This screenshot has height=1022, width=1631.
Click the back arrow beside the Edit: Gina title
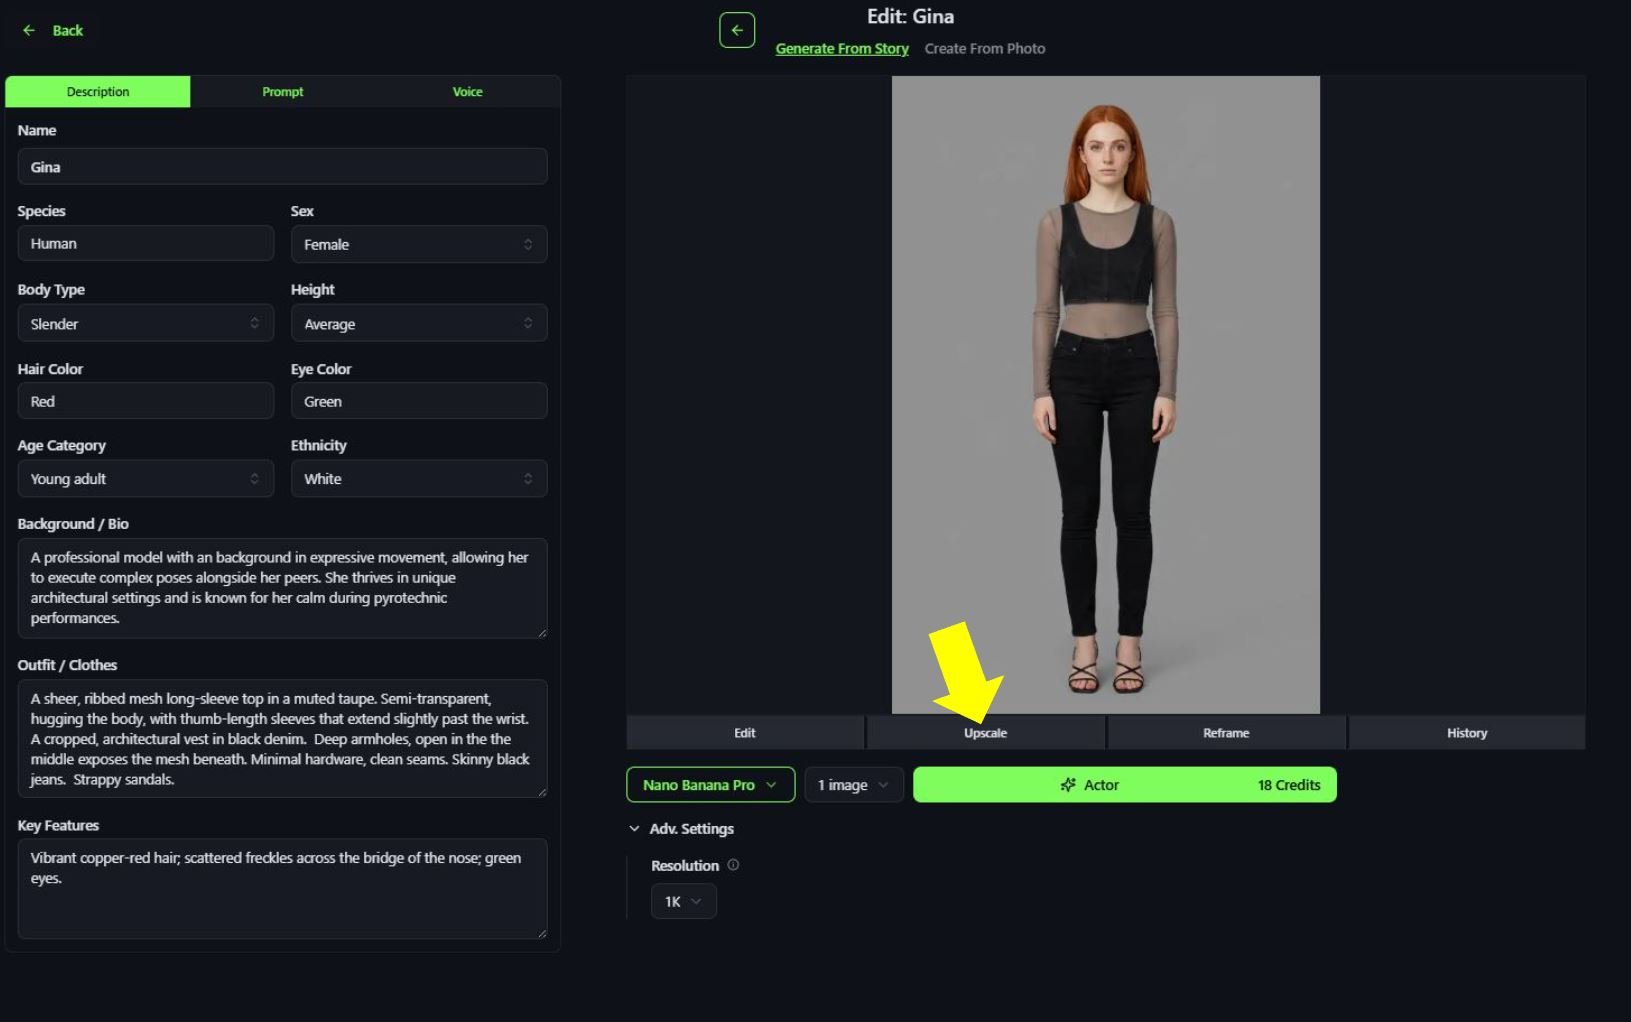(737, 30)
